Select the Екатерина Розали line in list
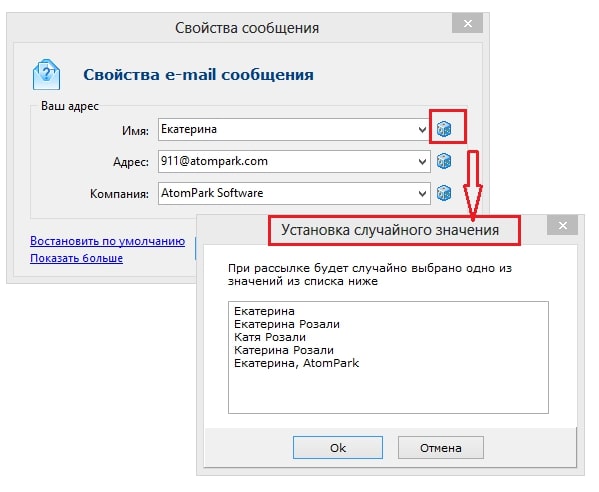This screenshot has height=492, width=599. 287,324
